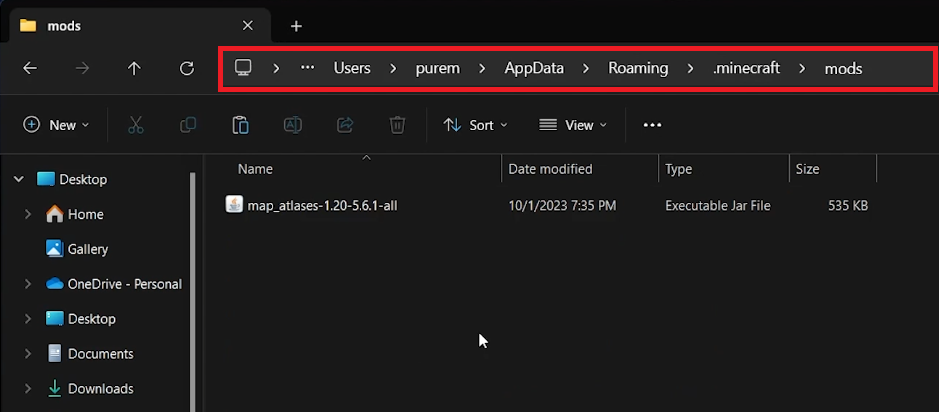
Task: Expand the OneDrive - Personal tree node
Action: (28, 284)
